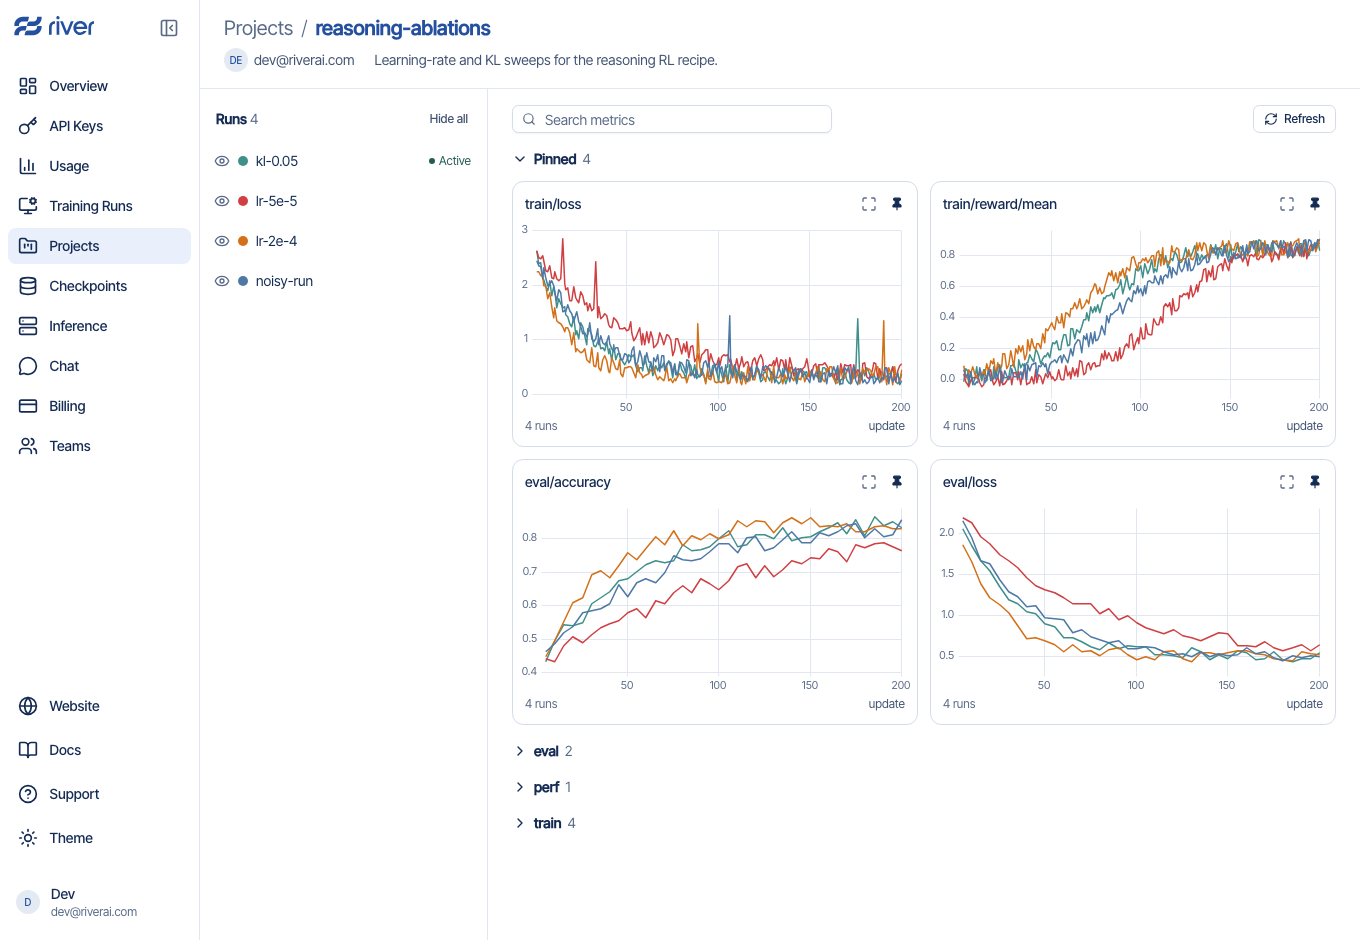Open the Dev account menu
The height and width of the screenshot is (940, 1360).
[99, 902]
